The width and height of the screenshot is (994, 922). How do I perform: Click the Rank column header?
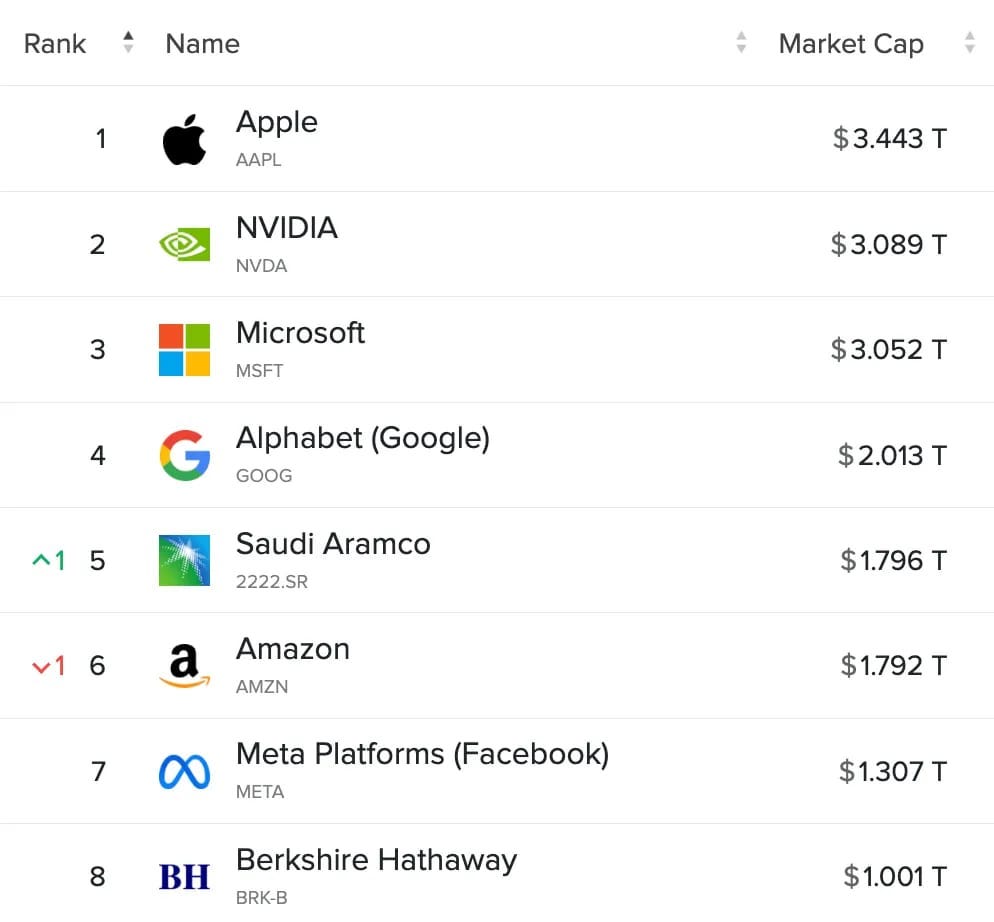point(55,44)
